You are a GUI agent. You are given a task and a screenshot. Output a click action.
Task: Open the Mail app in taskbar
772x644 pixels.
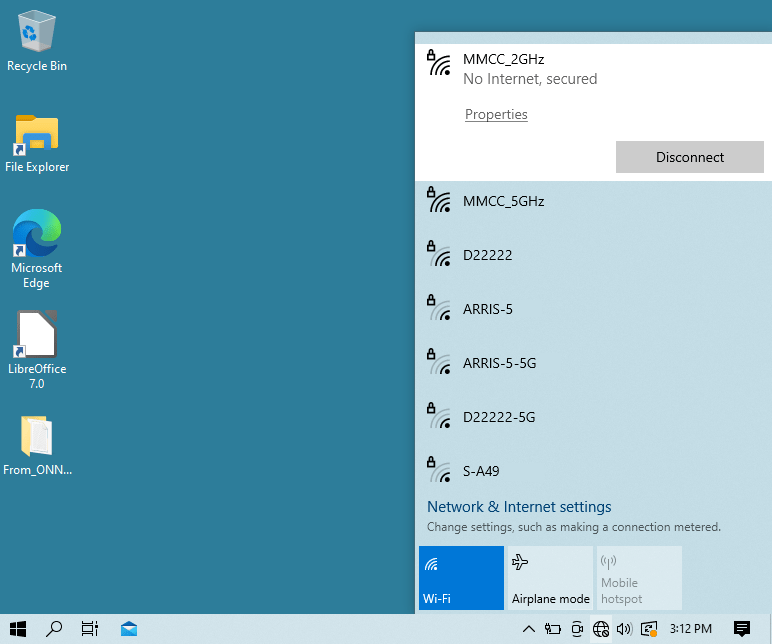click(129, 628)
